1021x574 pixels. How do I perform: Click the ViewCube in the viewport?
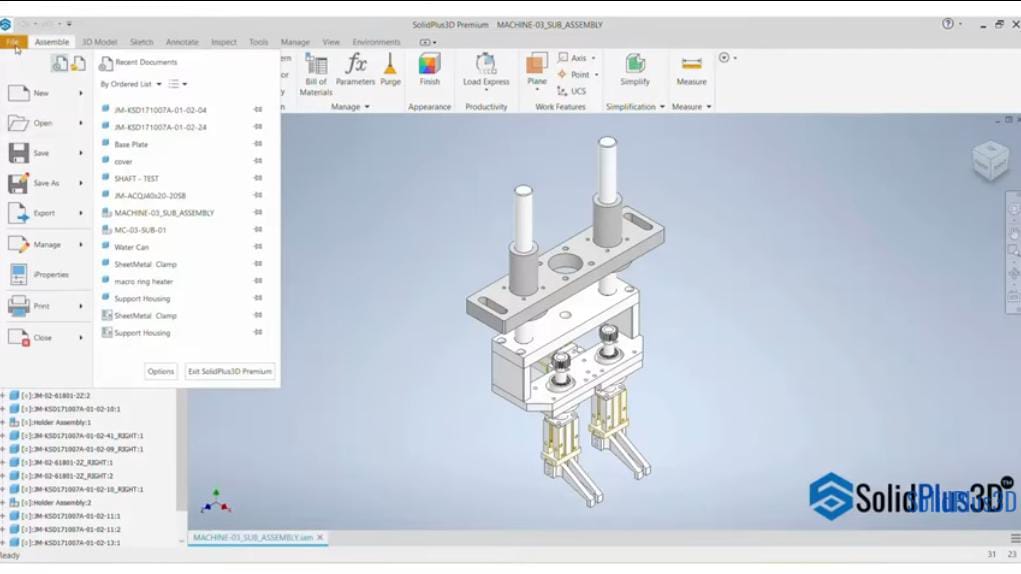[x=990, y=161]
